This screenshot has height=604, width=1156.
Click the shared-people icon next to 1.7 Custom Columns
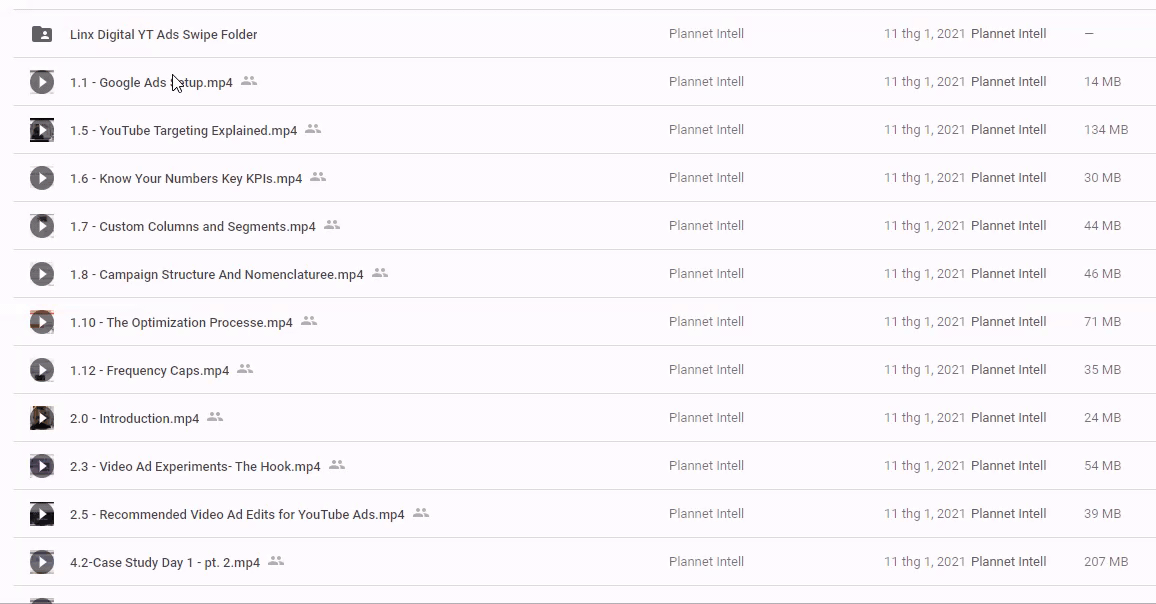332,226
